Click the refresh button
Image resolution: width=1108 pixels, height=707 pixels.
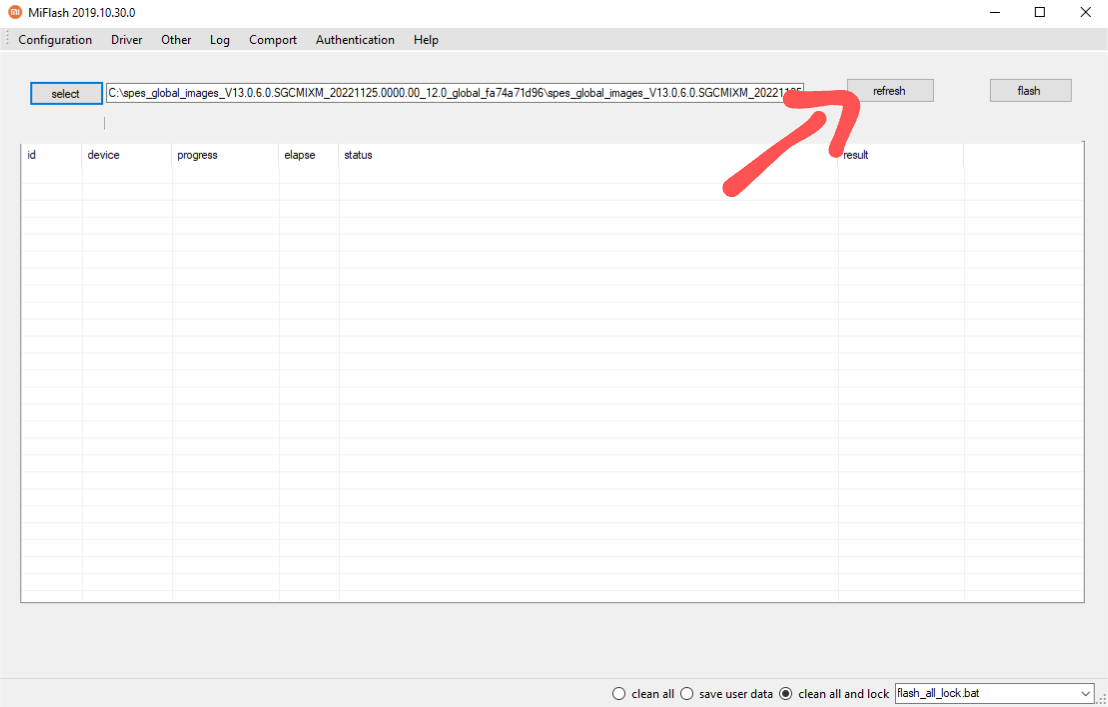(890, 90)
